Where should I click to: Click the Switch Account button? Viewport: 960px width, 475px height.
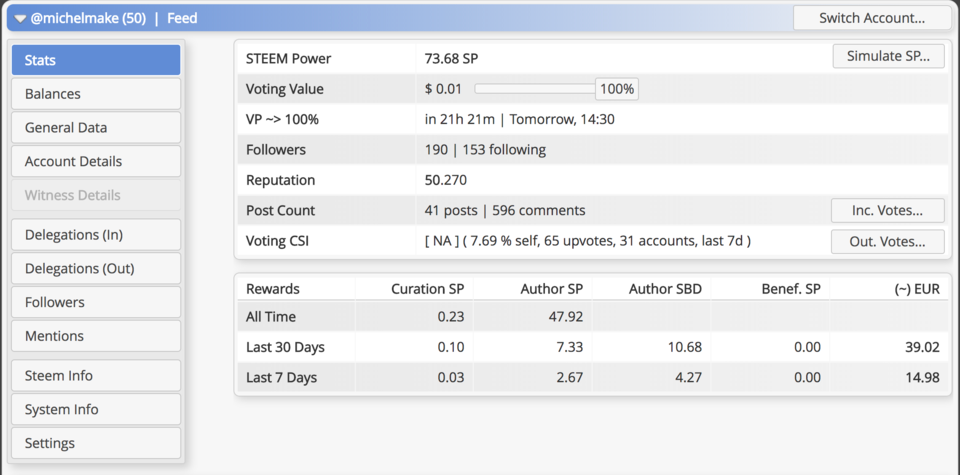[x=872, y=18]
